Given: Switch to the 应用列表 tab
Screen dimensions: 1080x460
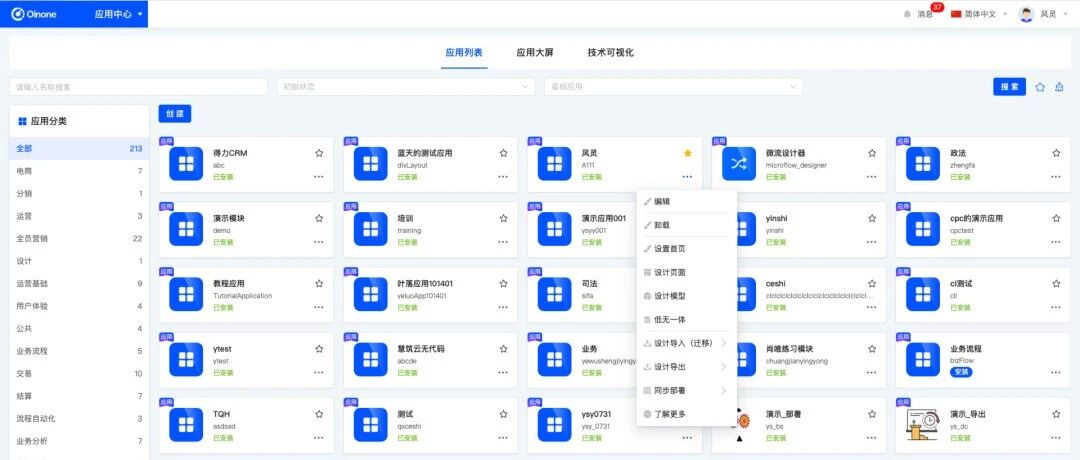Looking at the screenshot, I should pos(464,52).
